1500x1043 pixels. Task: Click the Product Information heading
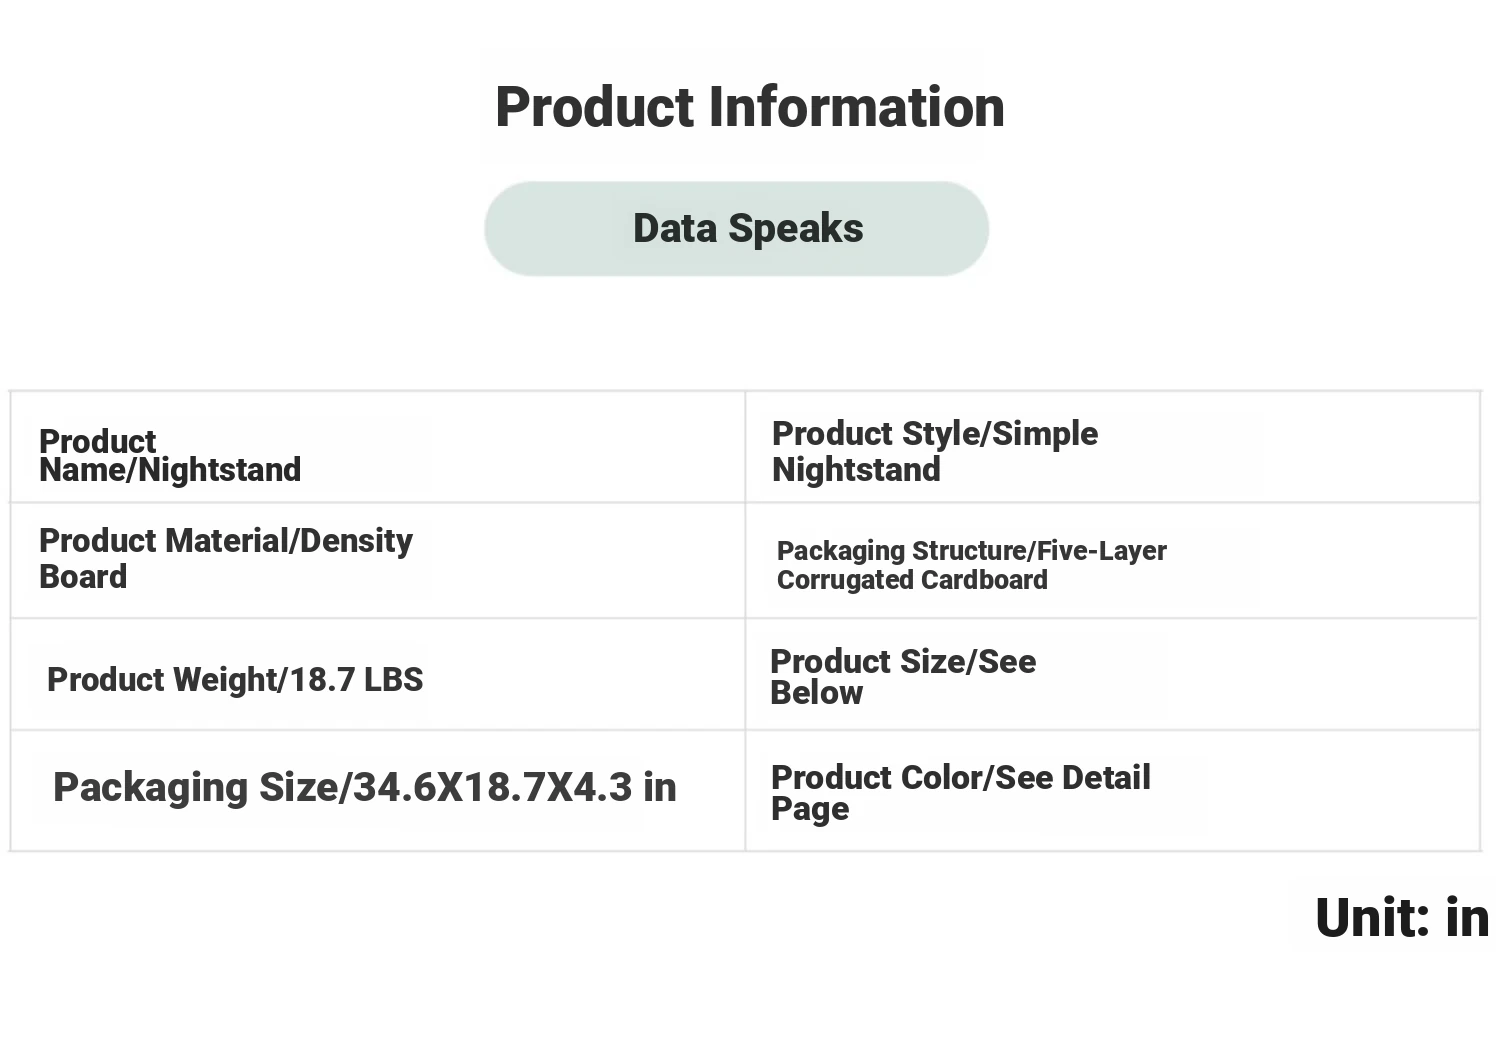click(x=750, y=107)
